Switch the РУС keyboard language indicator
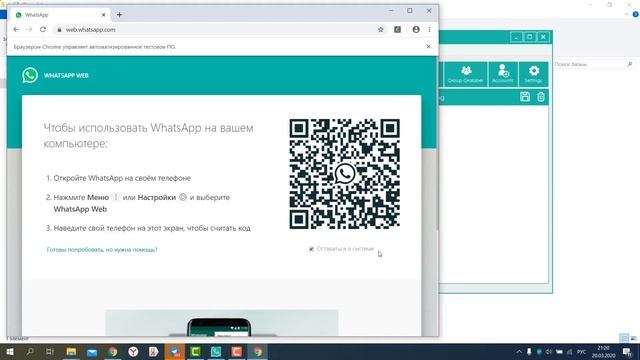 581,351
